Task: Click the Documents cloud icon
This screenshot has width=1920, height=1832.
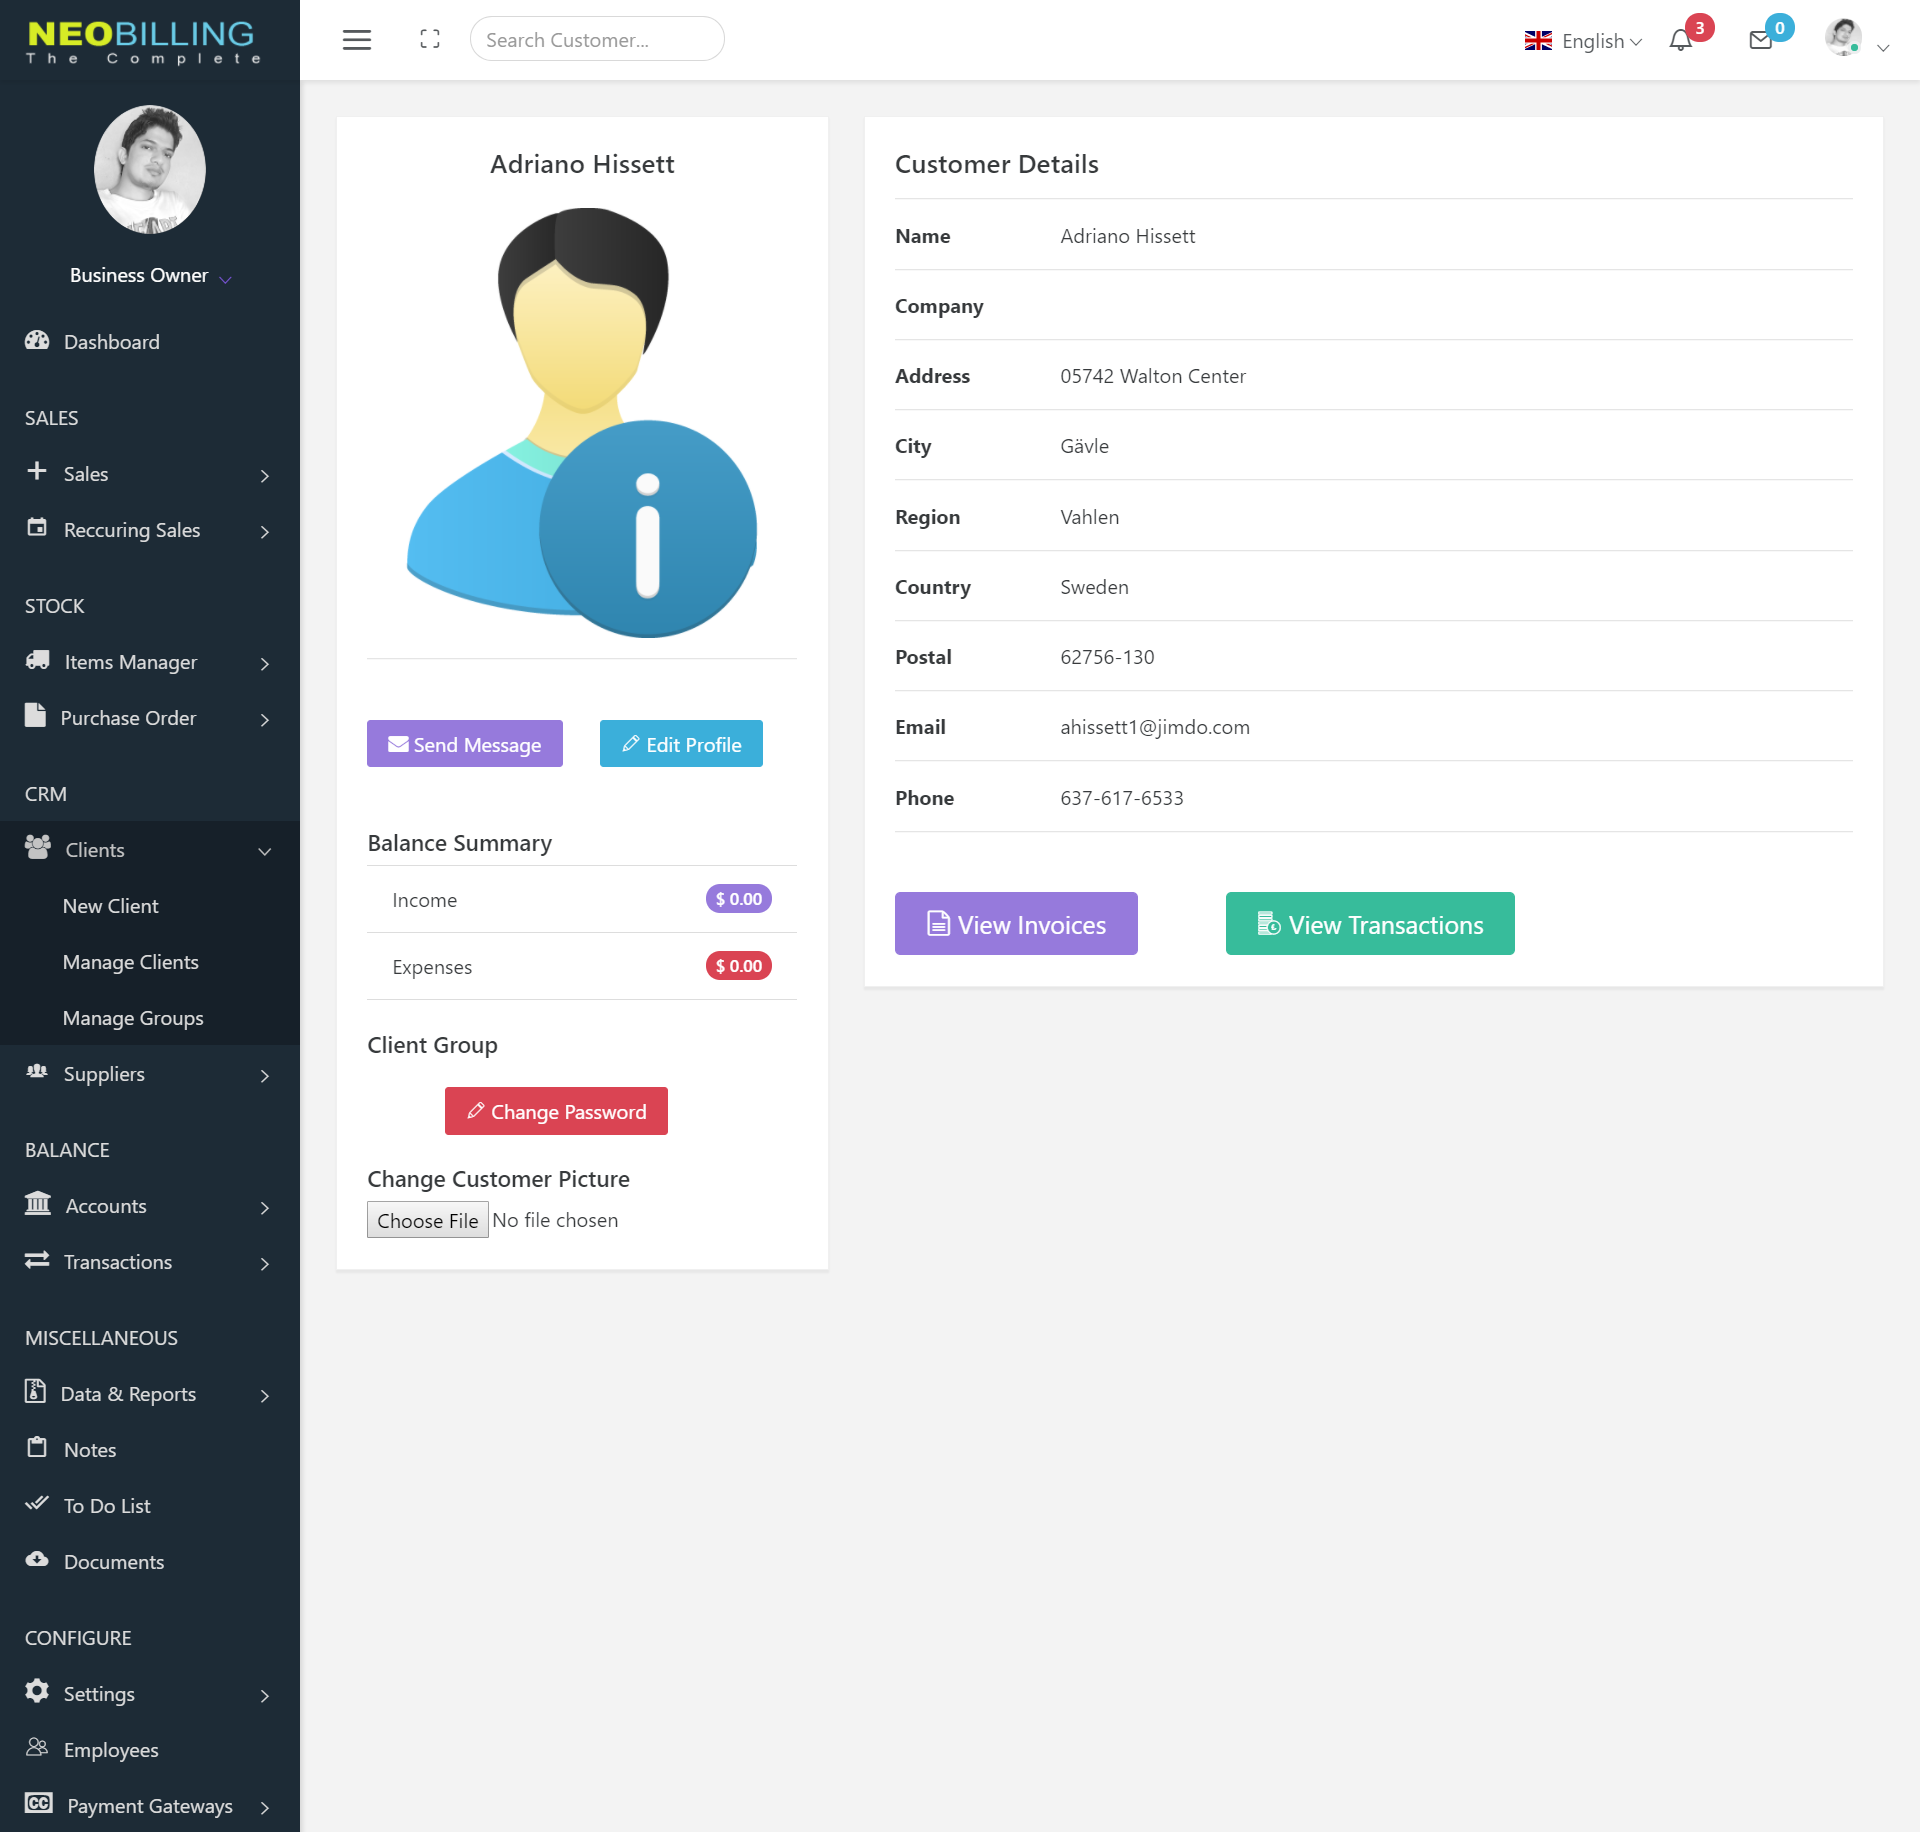Action: point(37,1560)
